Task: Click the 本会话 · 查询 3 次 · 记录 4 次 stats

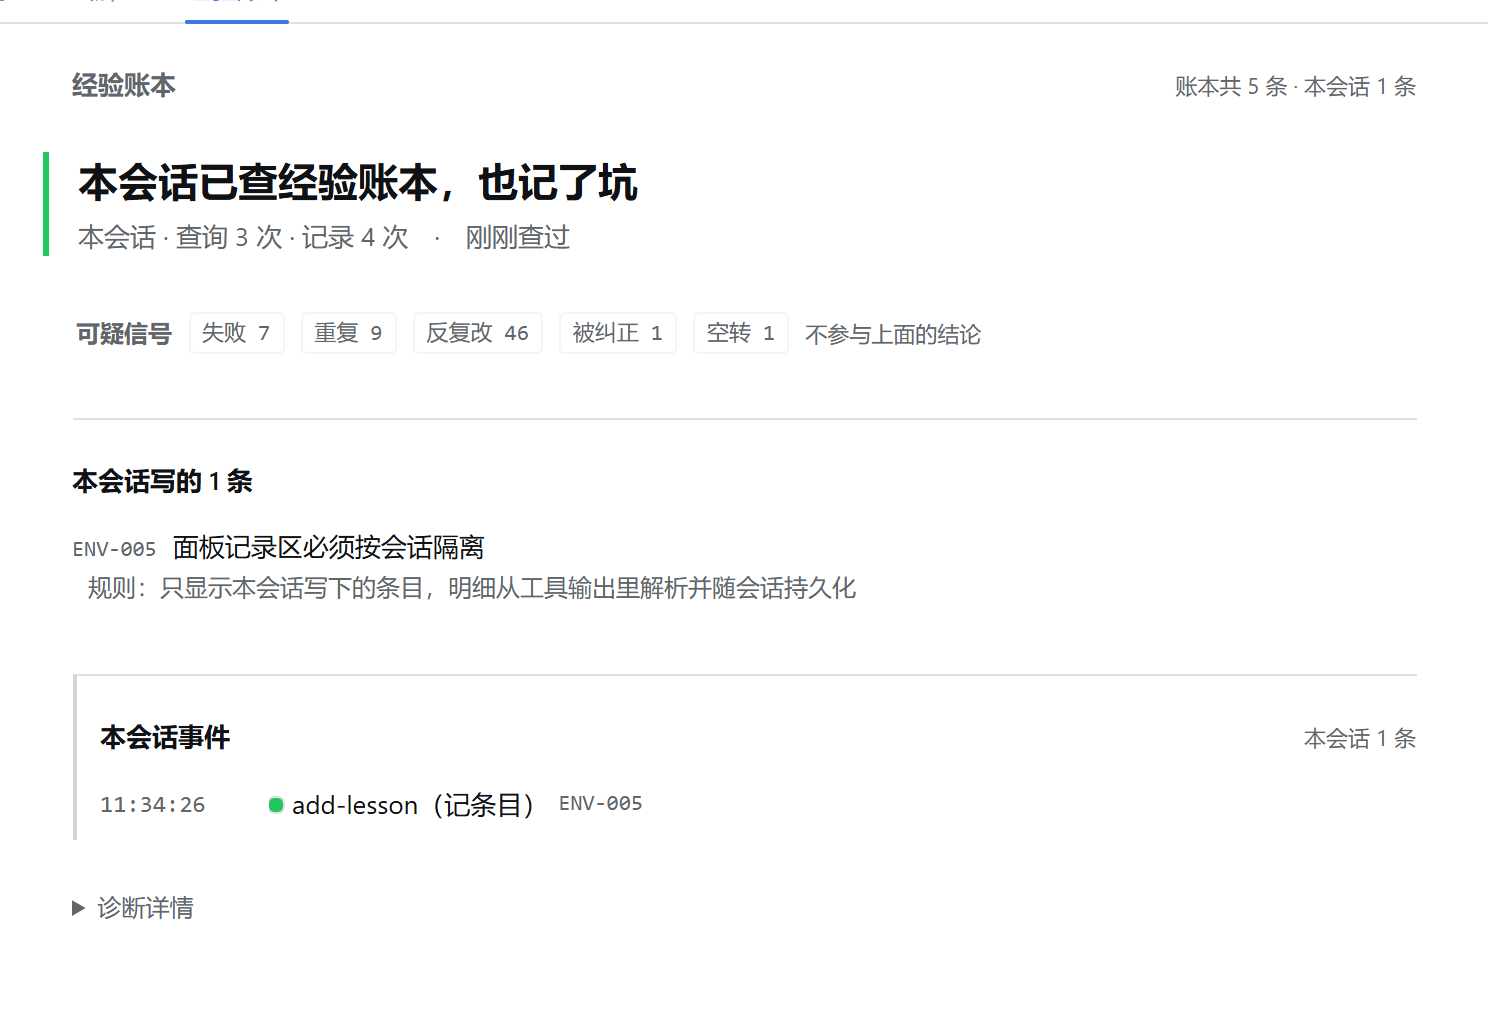Action: pos(243,237)
